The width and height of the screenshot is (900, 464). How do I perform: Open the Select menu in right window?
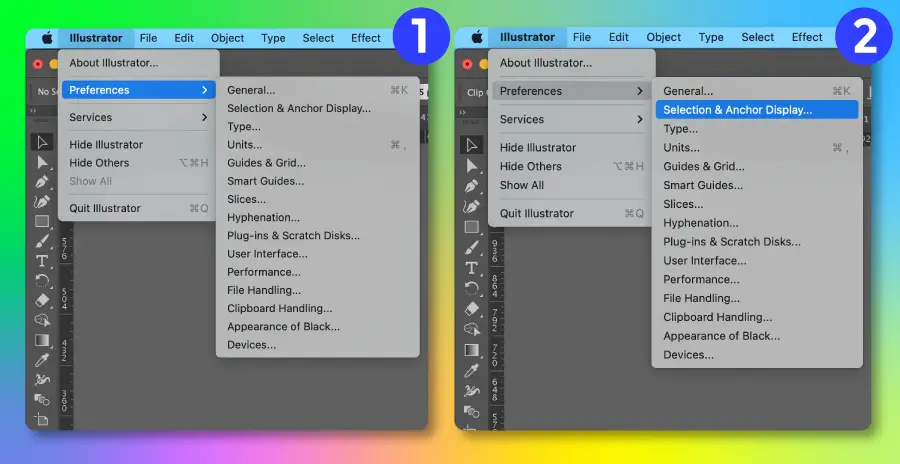tap(758, 37)
